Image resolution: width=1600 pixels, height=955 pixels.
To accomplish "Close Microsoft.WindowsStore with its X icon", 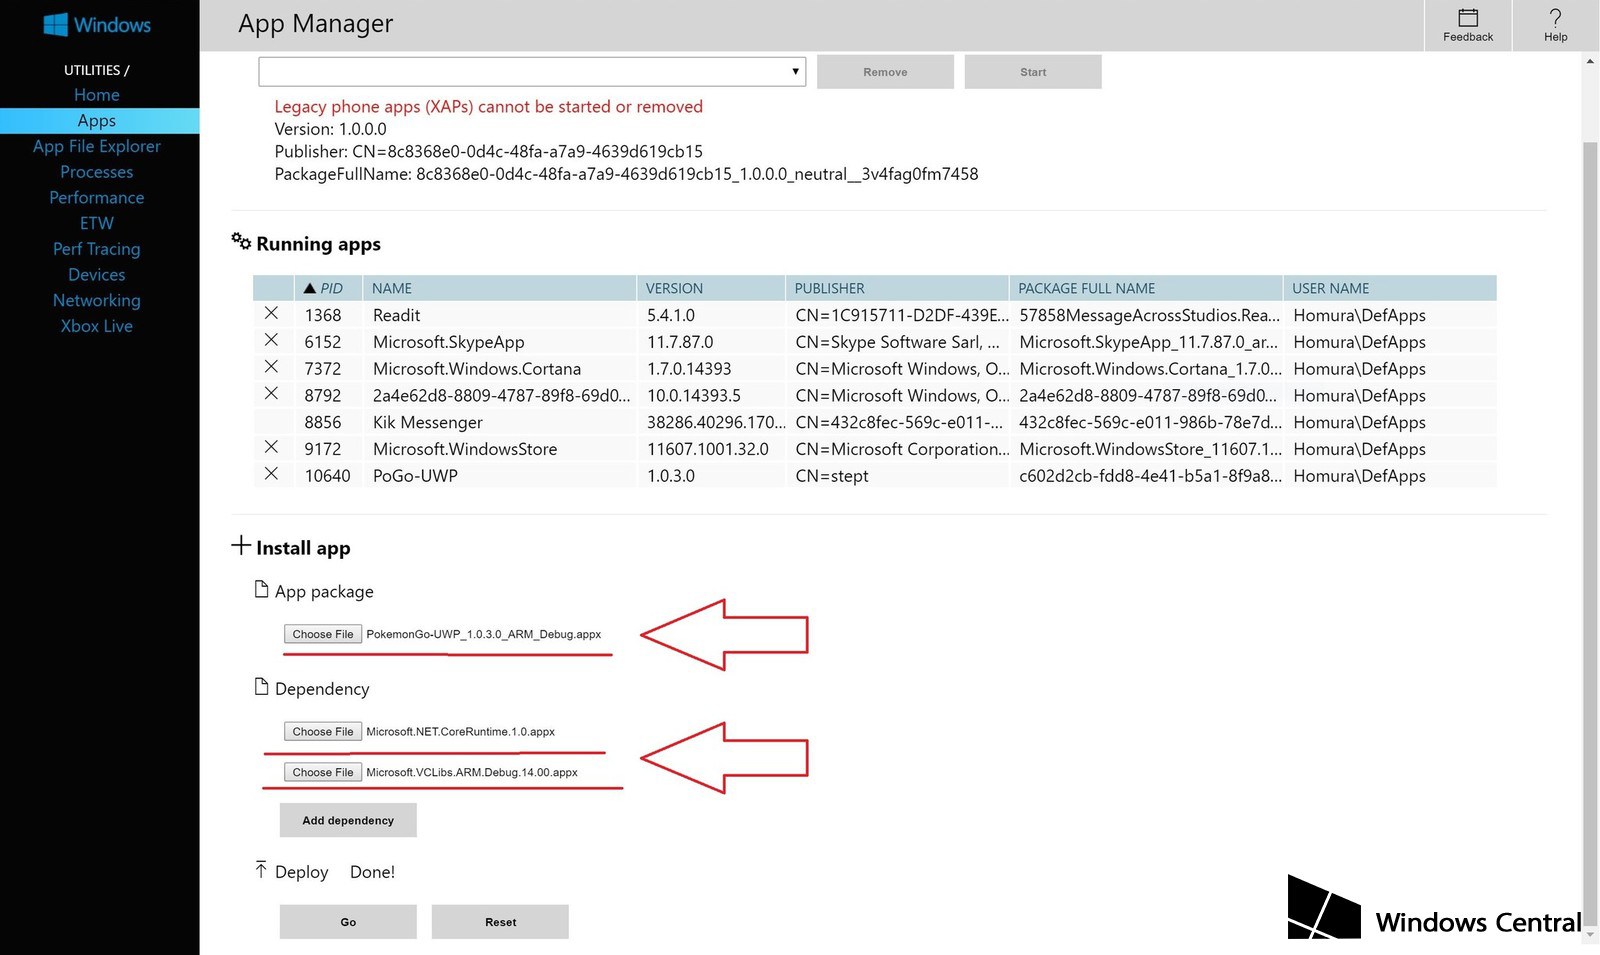I will coord(271,448).
